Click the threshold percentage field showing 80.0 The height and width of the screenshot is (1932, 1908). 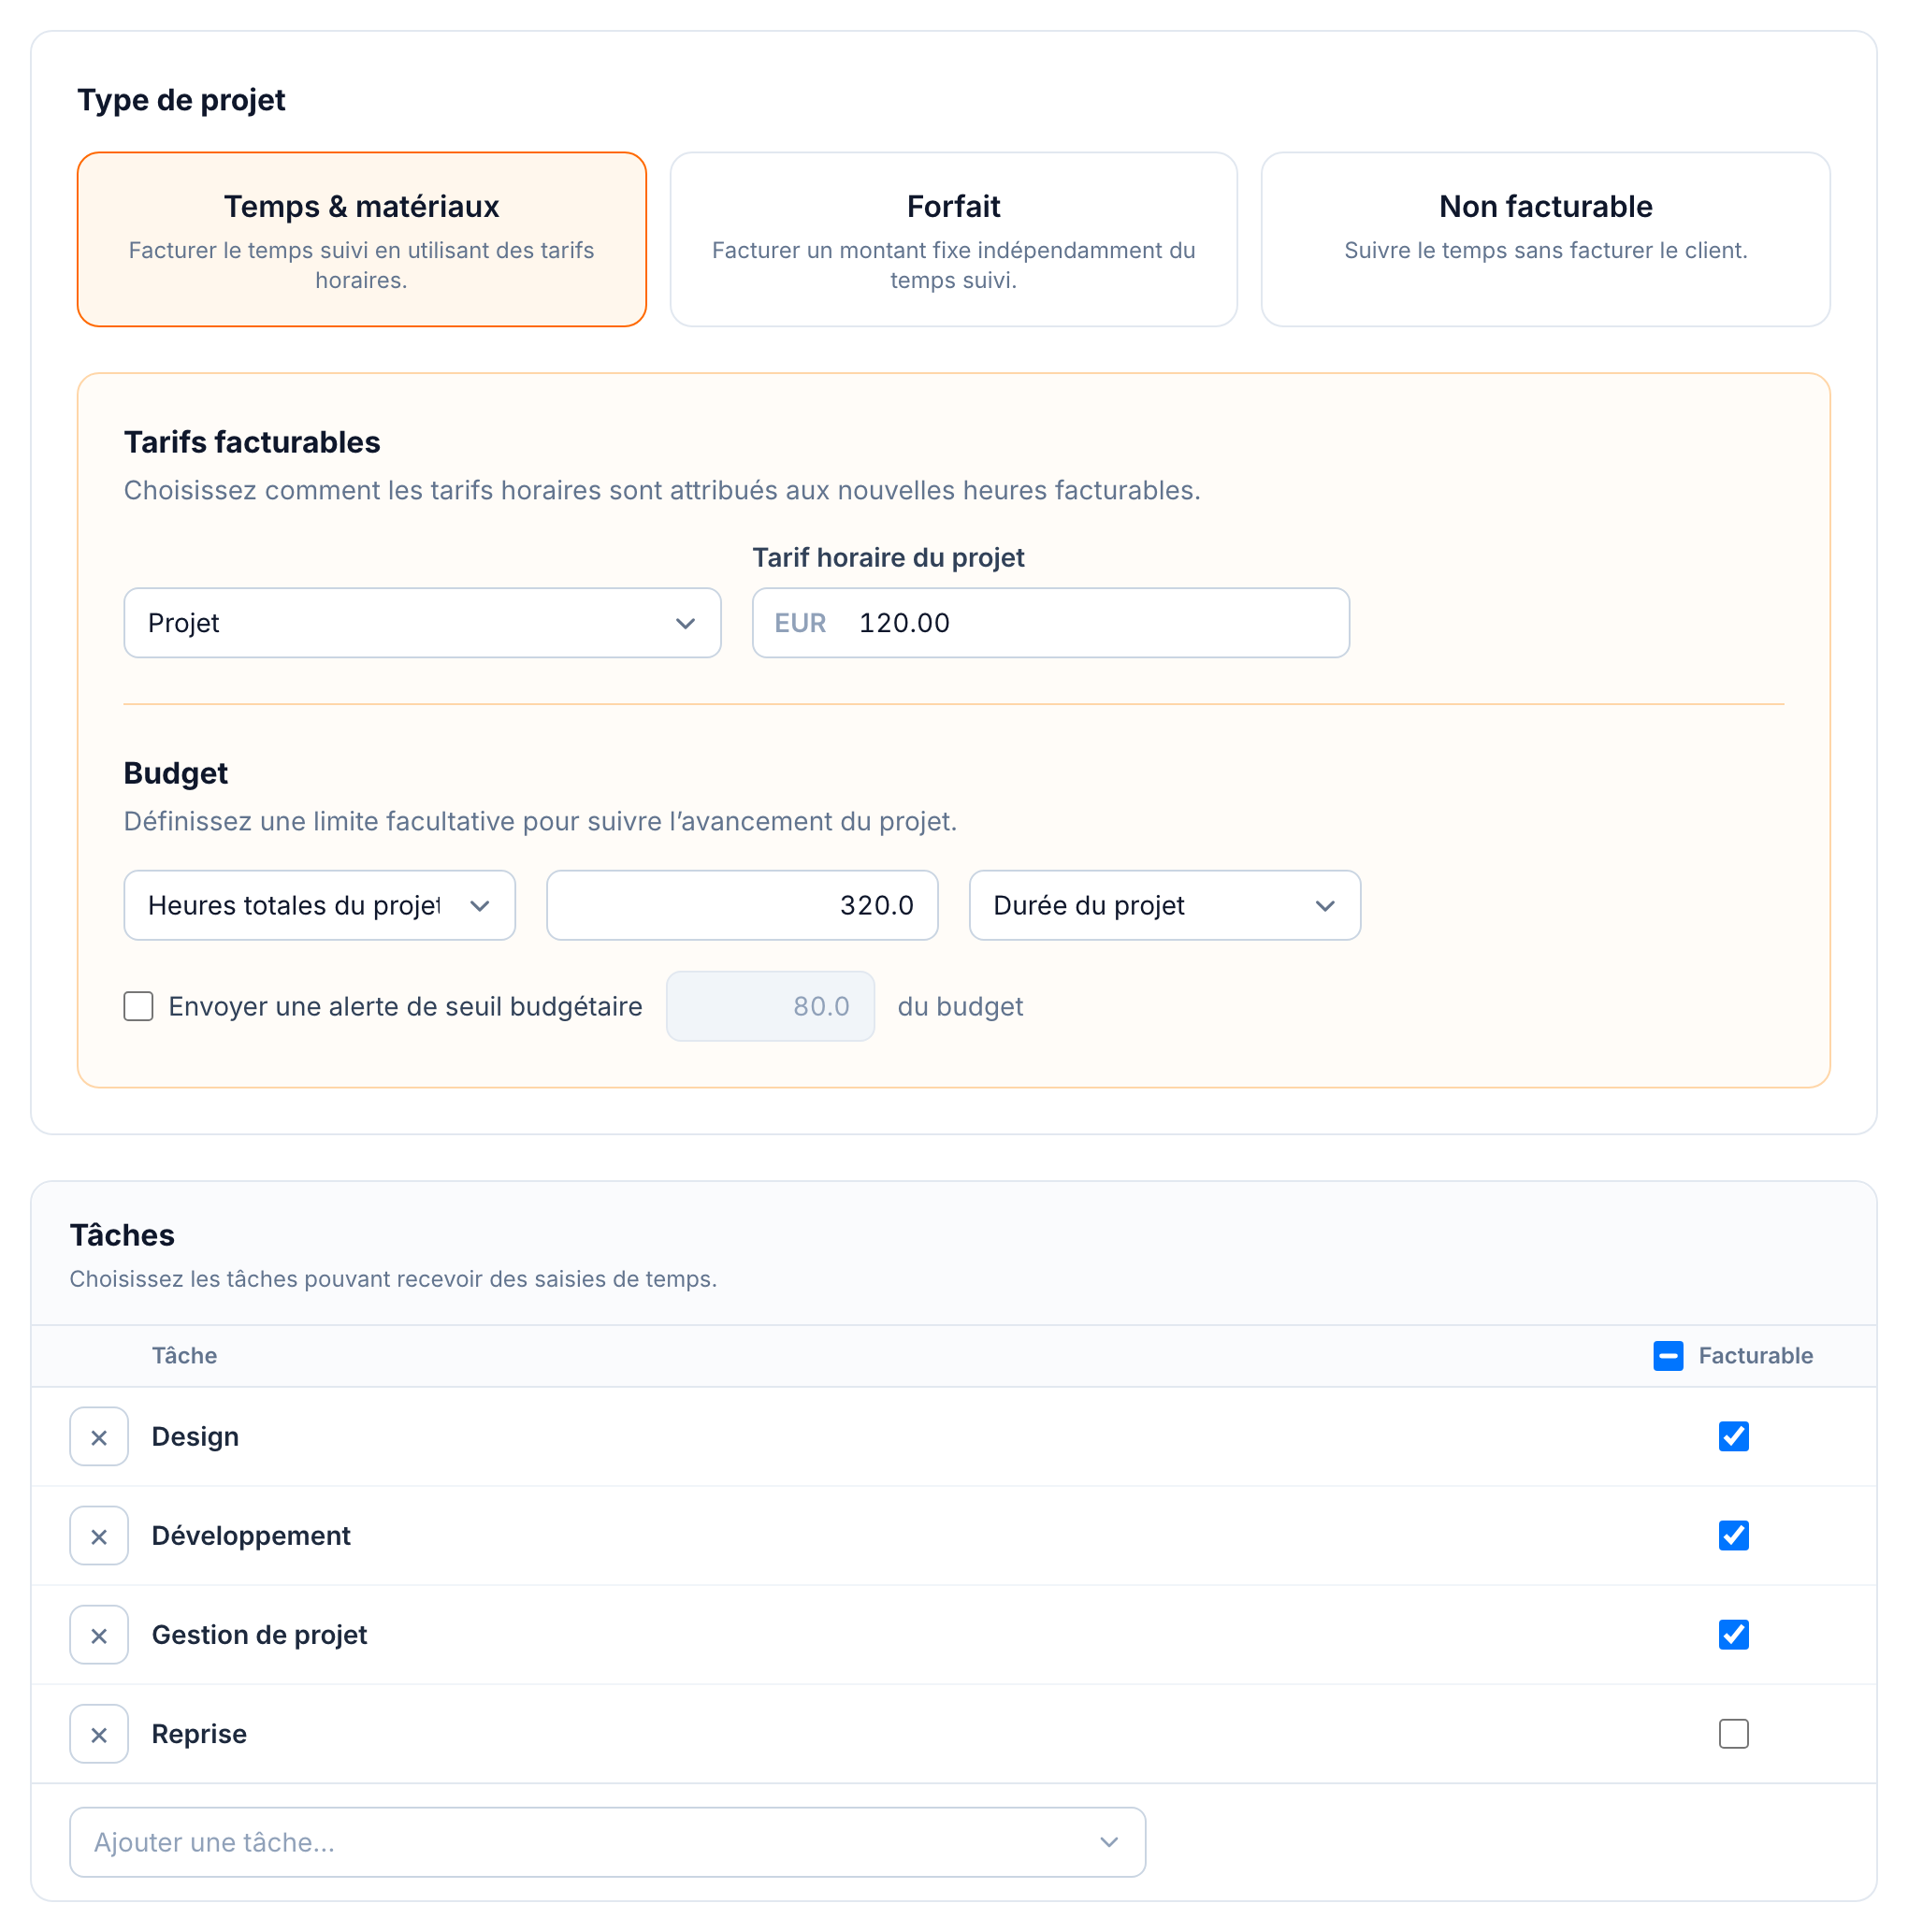click(x=770, y=1006)
